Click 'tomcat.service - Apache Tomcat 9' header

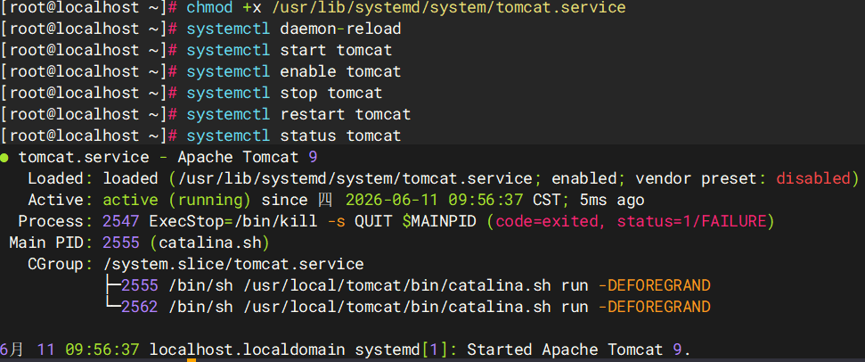click(168, 157)
